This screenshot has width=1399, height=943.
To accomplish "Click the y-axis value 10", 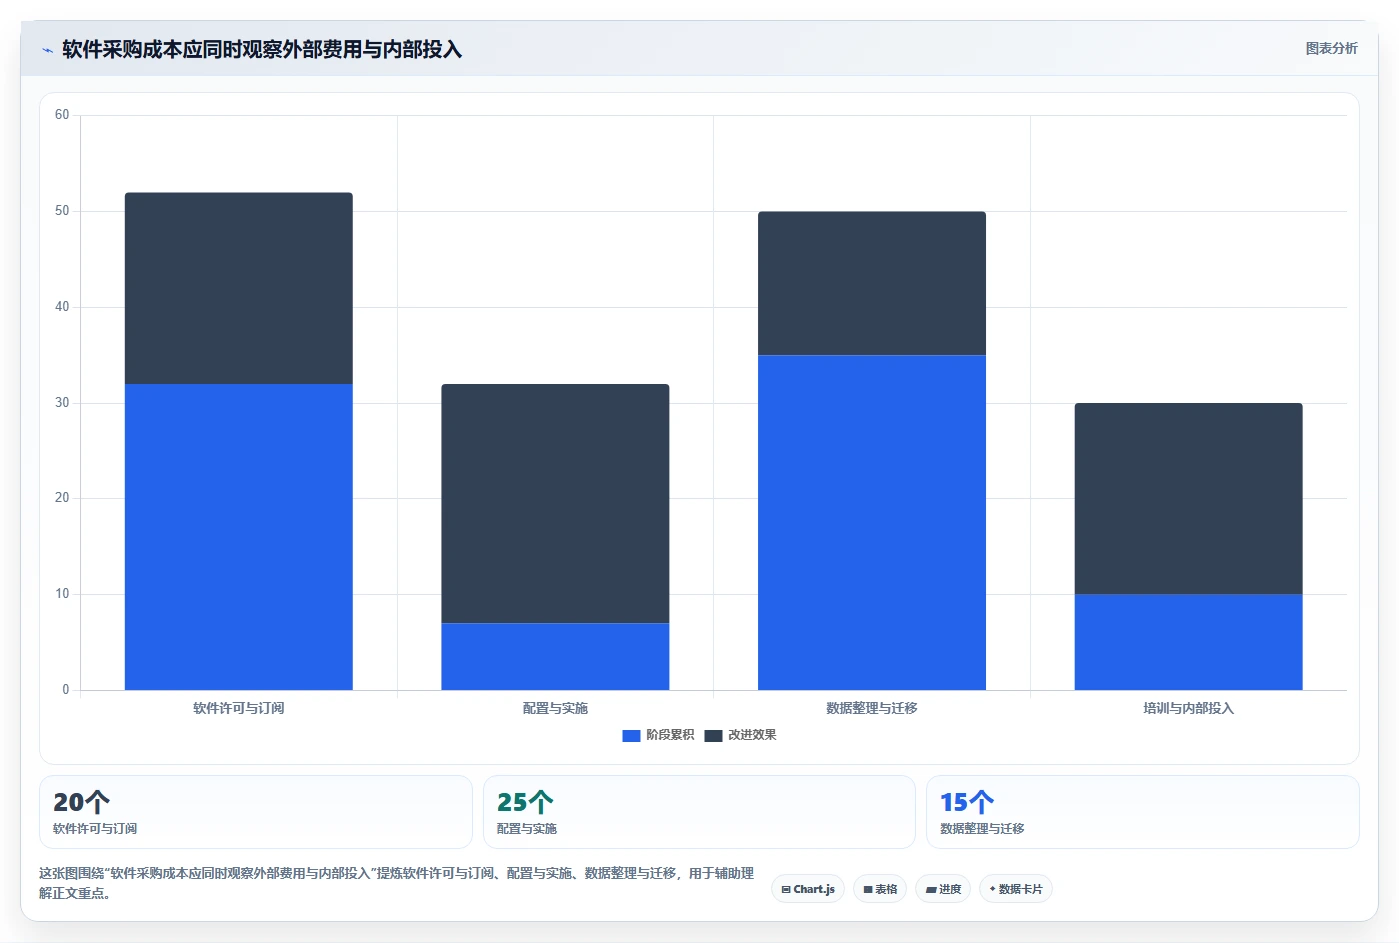I will 62,594.
